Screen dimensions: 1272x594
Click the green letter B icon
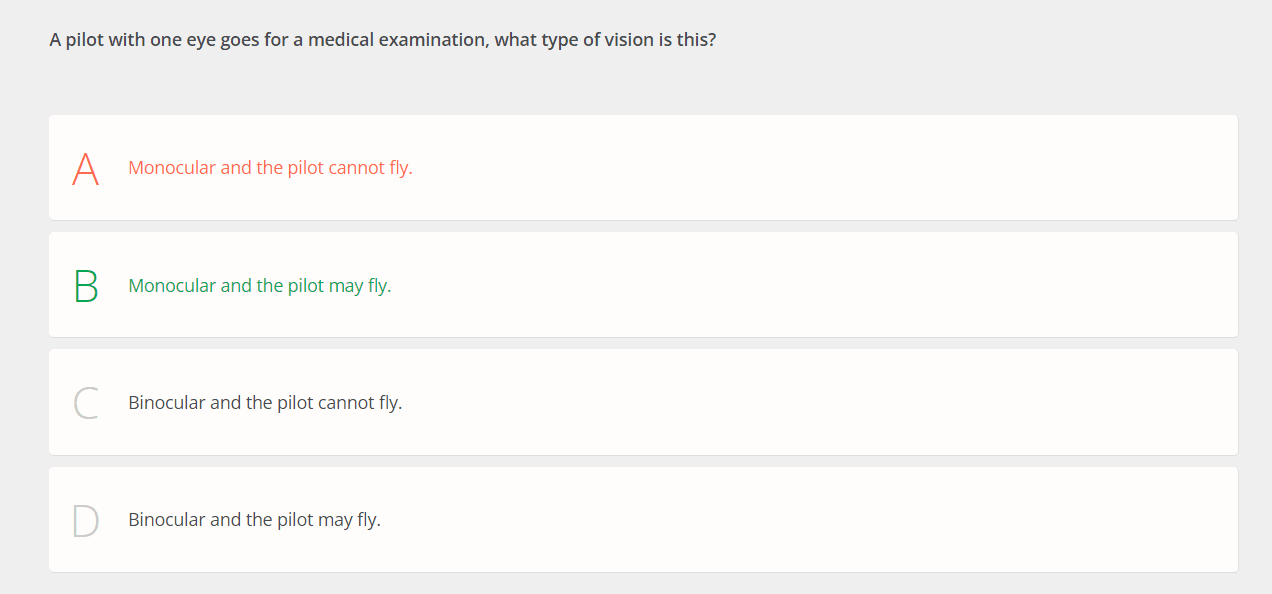point(86,286)
